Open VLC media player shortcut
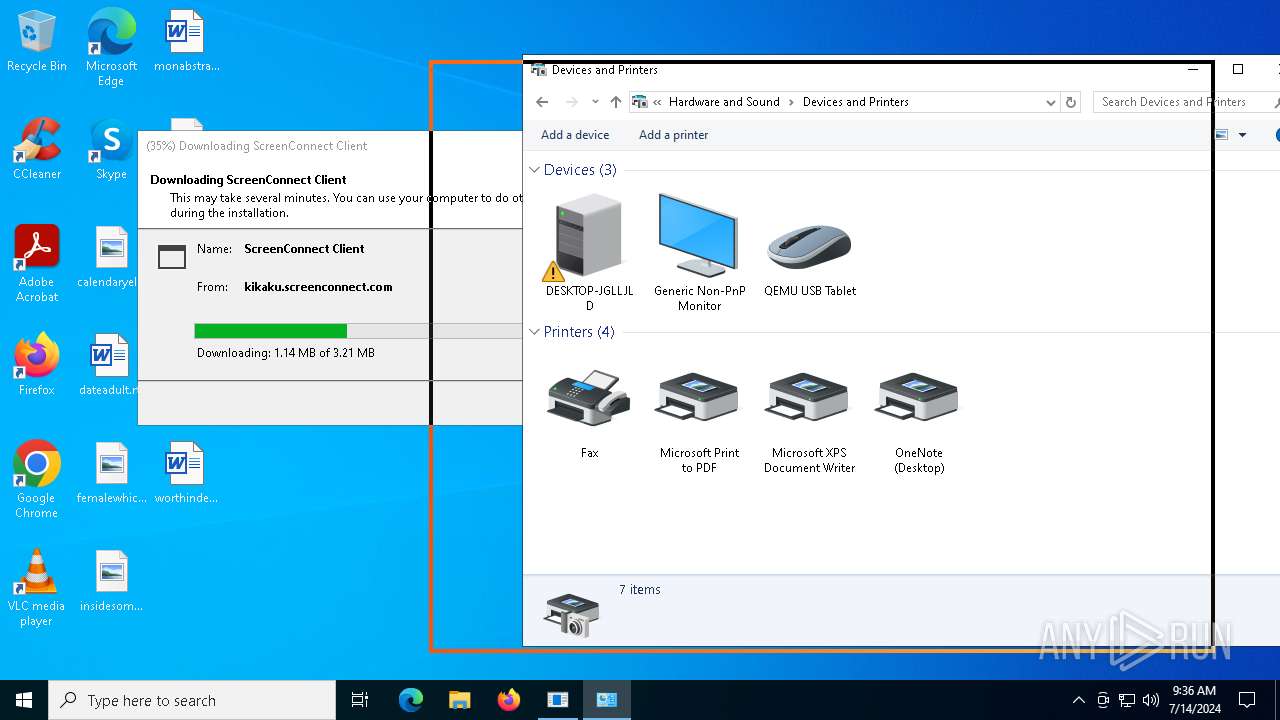This screenshot has height=720, width=1280. (x=37, y=588)
